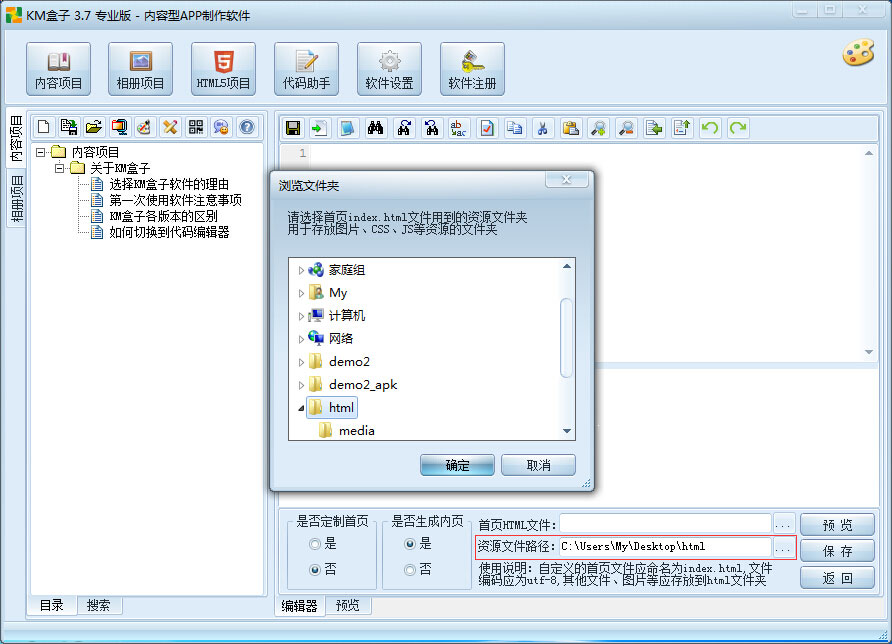Save the editor content with floppy icon
The height and width of the screenshot is (644, 892).
[293, 128]
